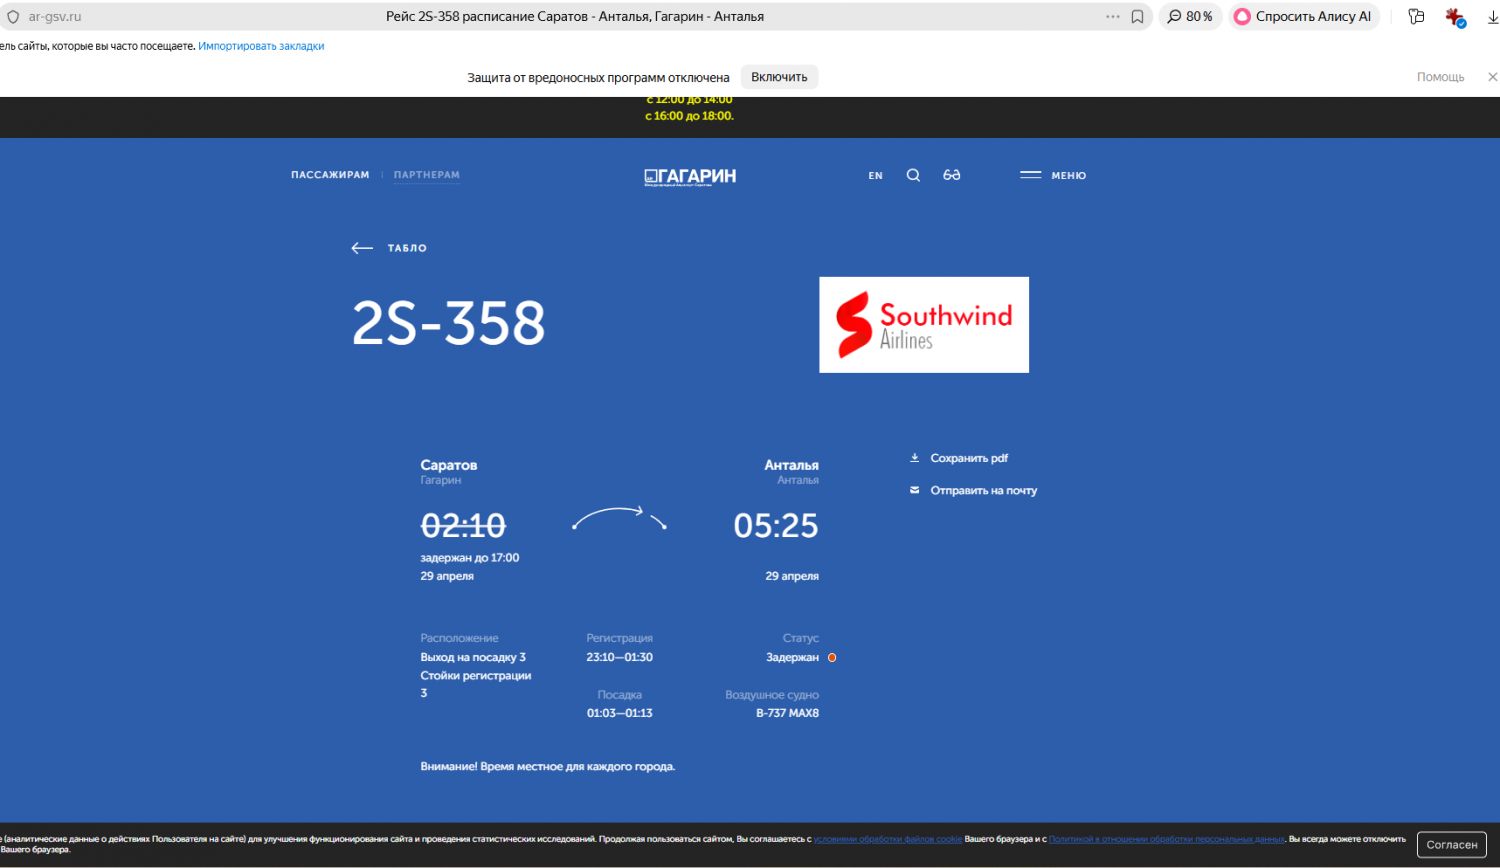Screen dimensions: 1500x868
Task: Click Отправить на почту envelope icon
Action: [914, 490]
